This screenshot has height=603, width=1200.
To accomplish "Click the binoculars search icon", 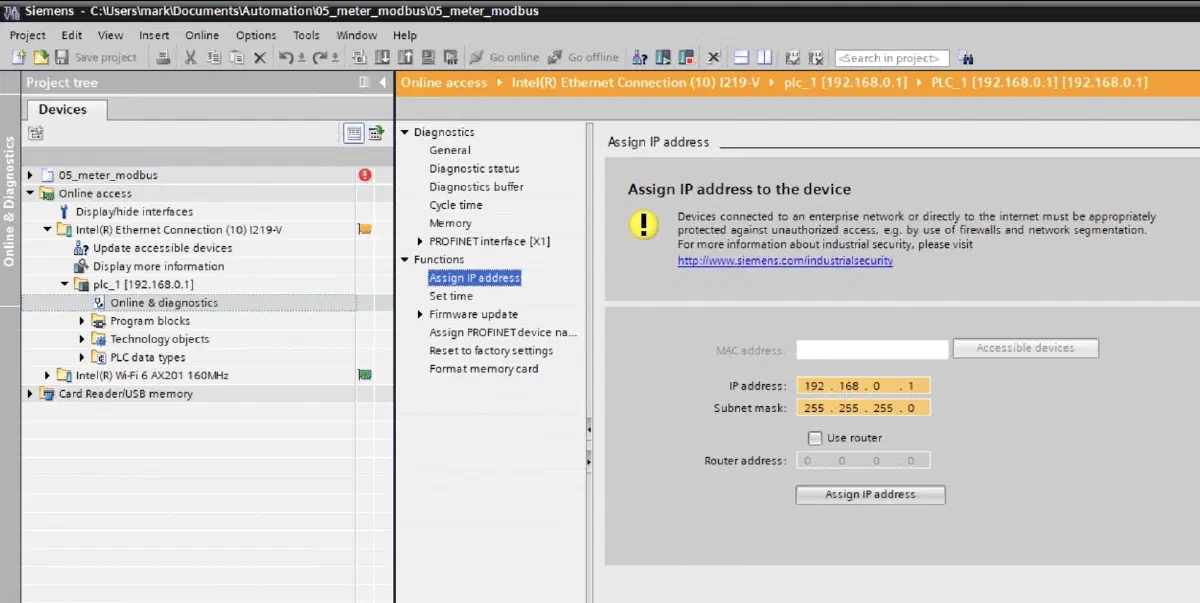I will click(966, 58).
